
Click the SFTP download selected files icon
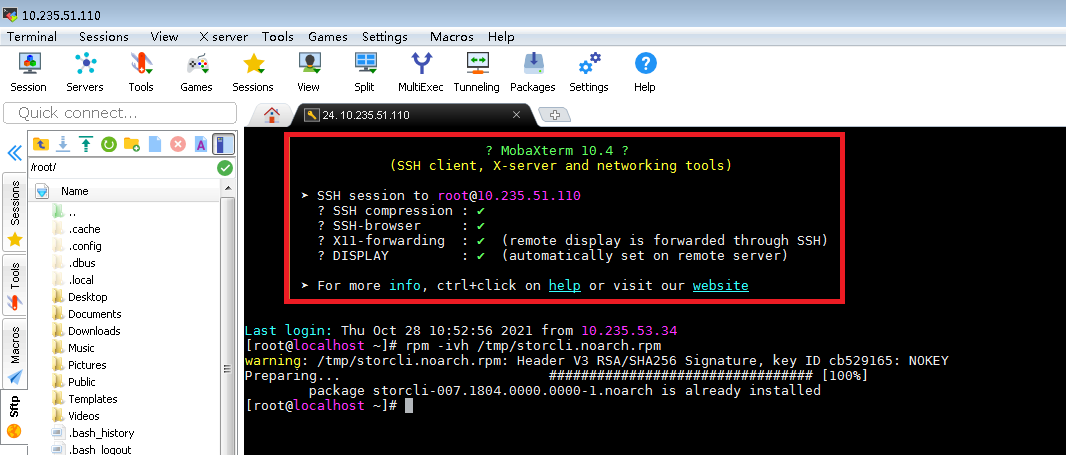63,144
